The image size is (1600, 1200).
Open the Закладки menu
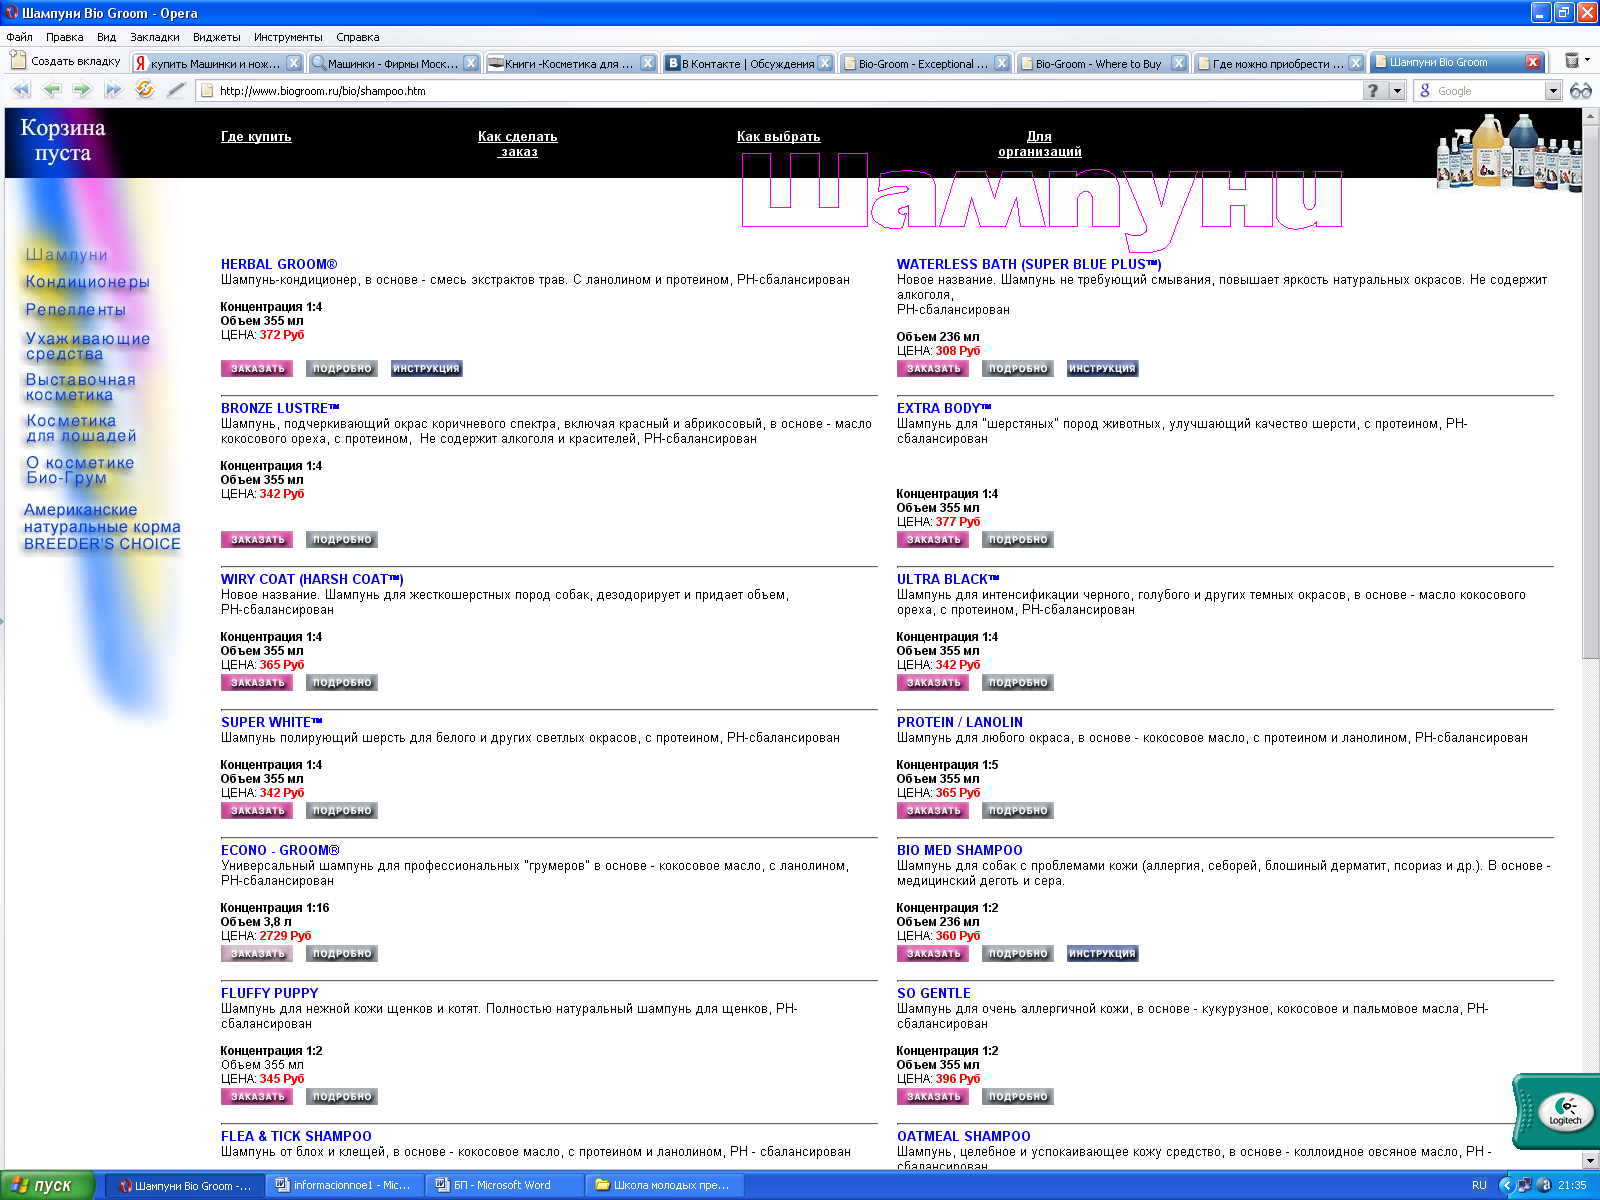tap(154, 37)
